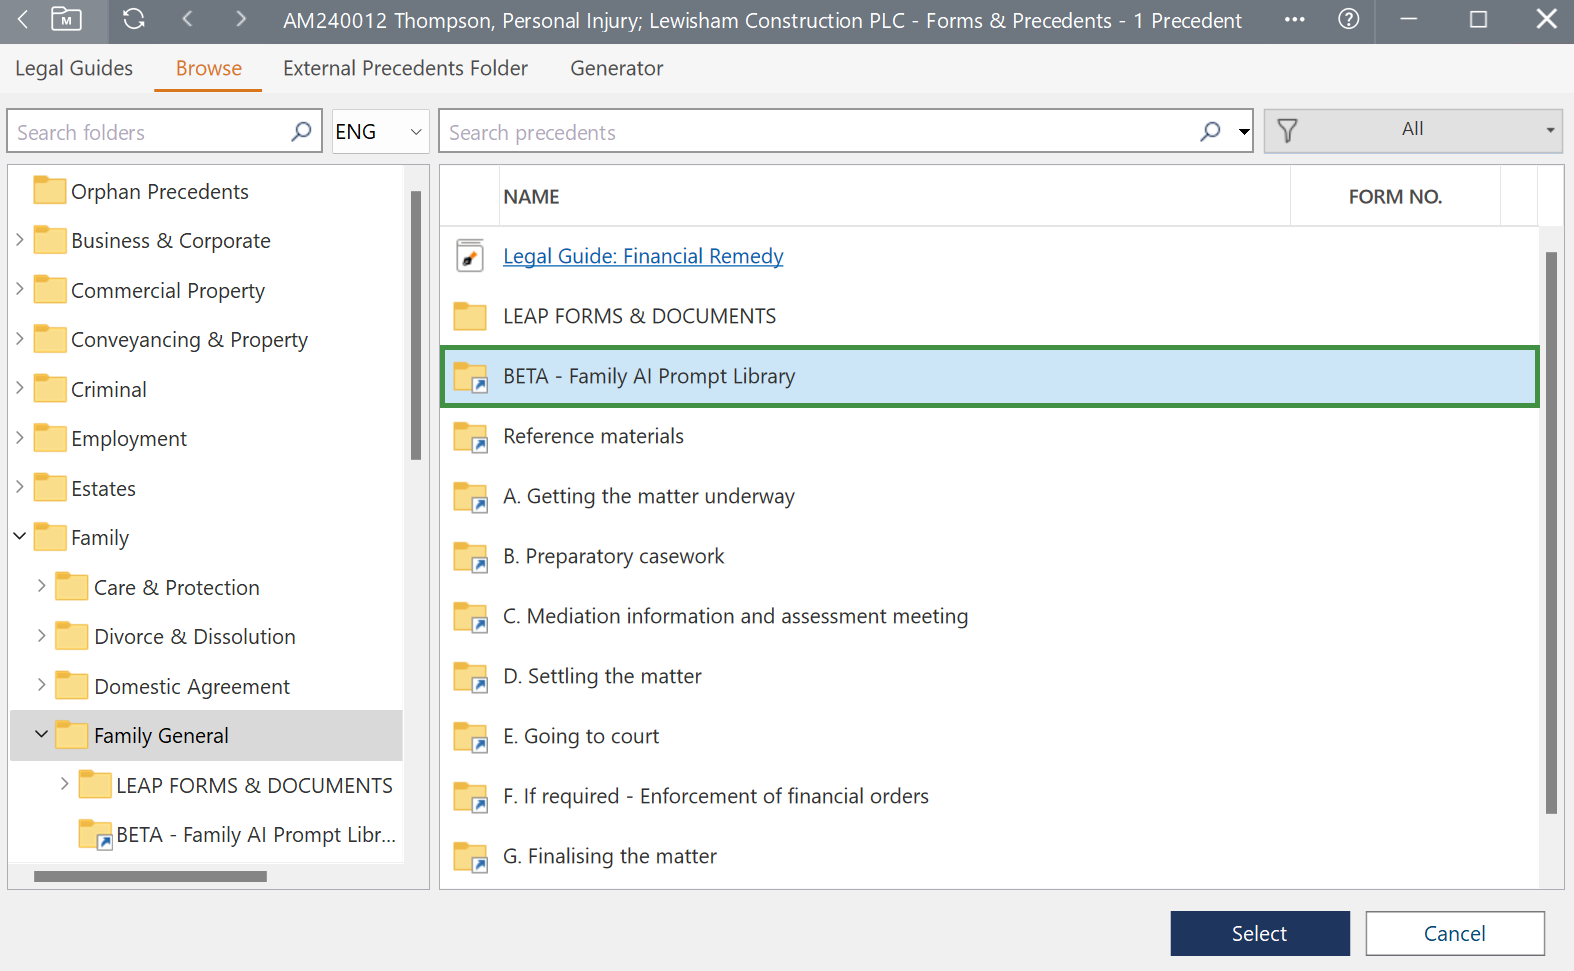Open Legal Guide: Financial Remedy link
This screenshot has width=1574, height=971.
643,256
